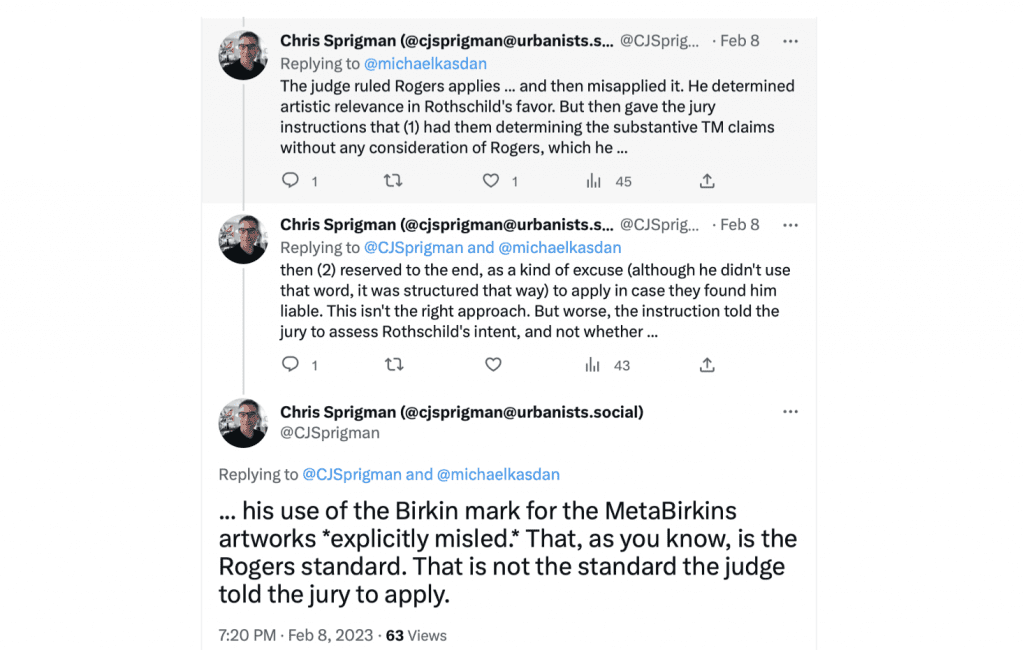Open @michaelkasdan link in first tweet
This screenshot has height=650, width=1024.
click(425, 63)
